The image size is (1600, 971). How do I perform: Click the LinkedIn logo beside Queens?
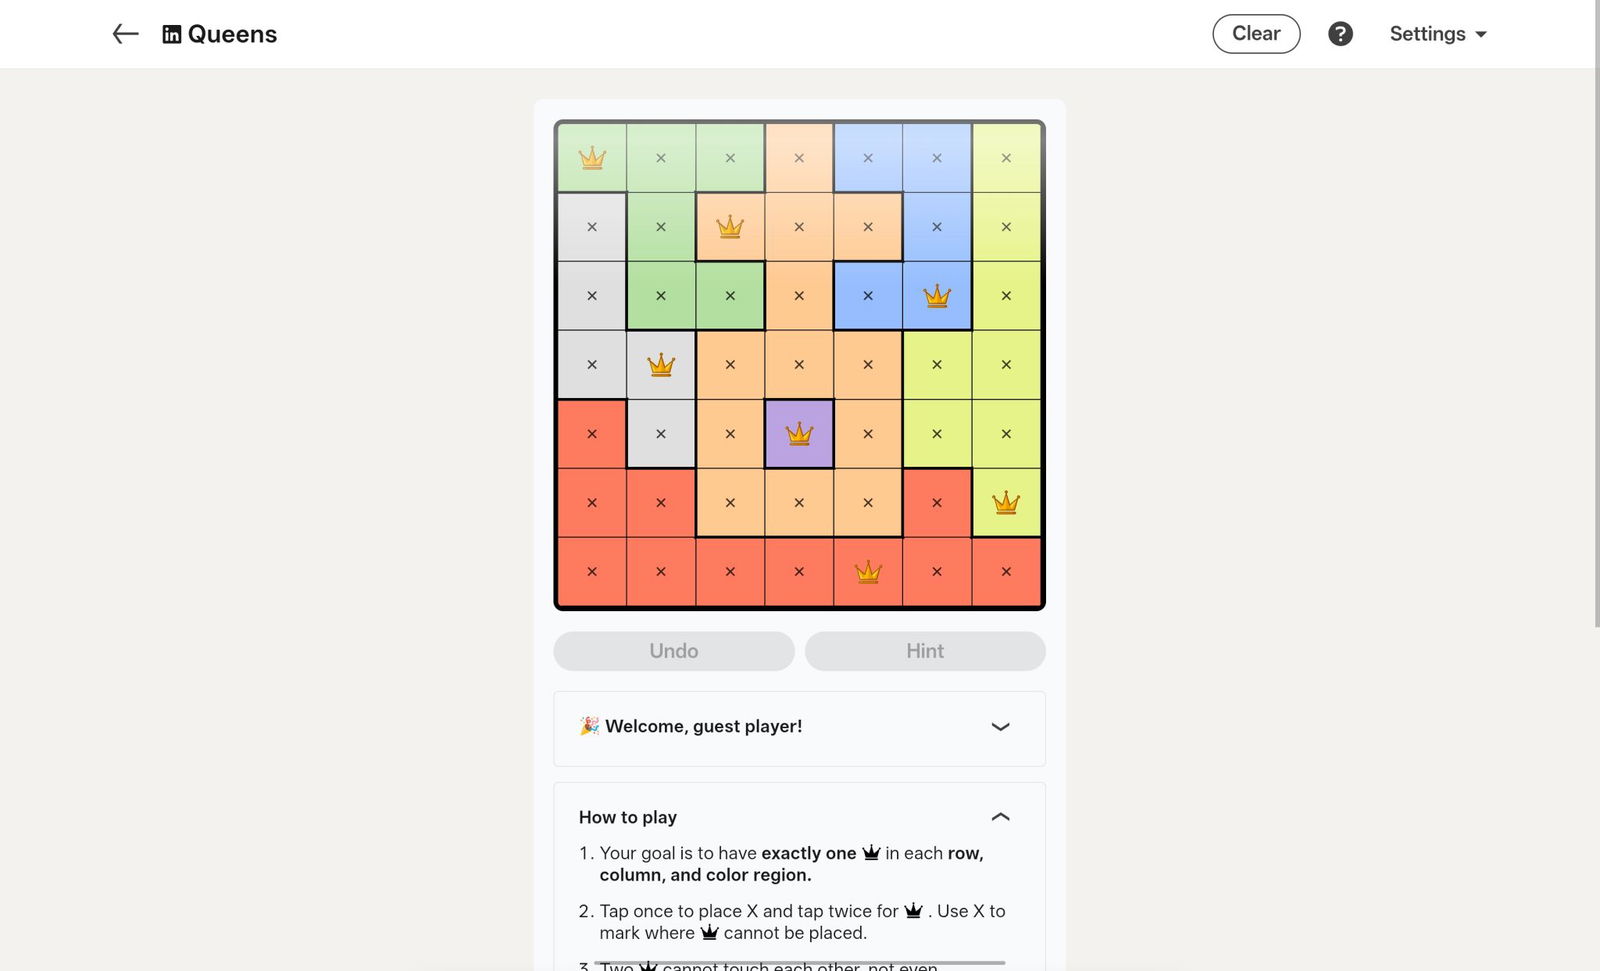tap(172, 34)
